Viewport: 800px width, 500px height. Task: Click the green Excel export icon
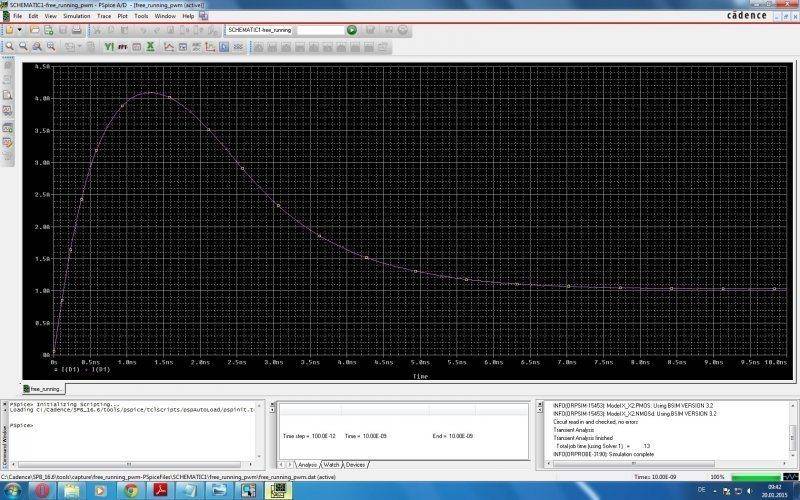[x=150, y=46]
